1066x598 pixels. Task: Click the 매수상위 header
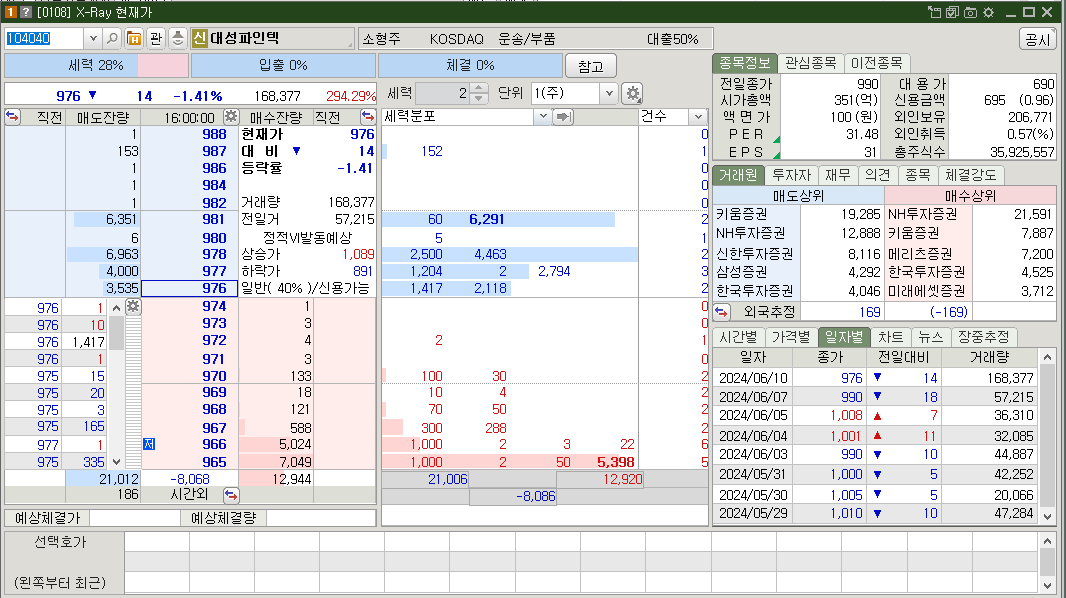coord(970,196)
